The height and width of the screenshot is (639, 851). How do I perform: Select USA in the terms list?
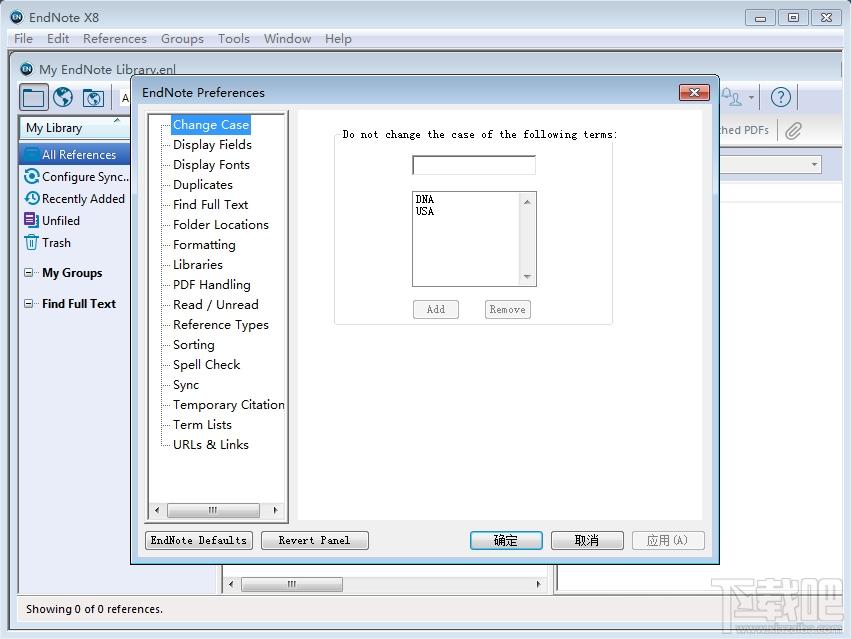(x=425, y=211)
